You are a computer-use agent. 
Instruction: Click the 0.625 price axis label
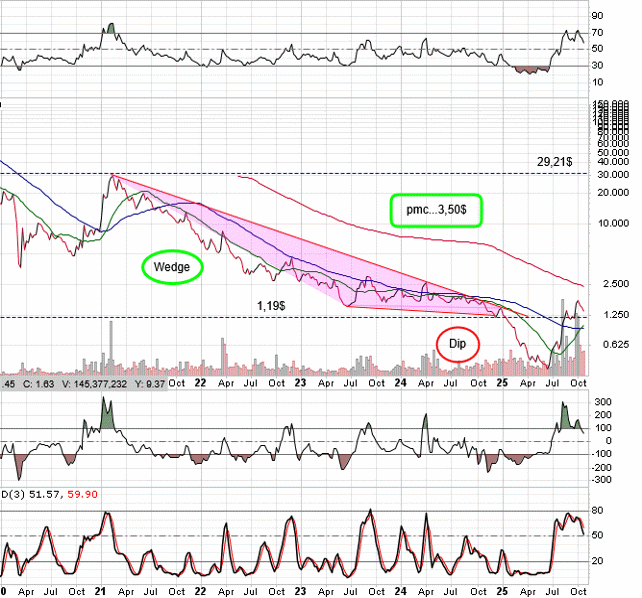(x=609, y=345)
